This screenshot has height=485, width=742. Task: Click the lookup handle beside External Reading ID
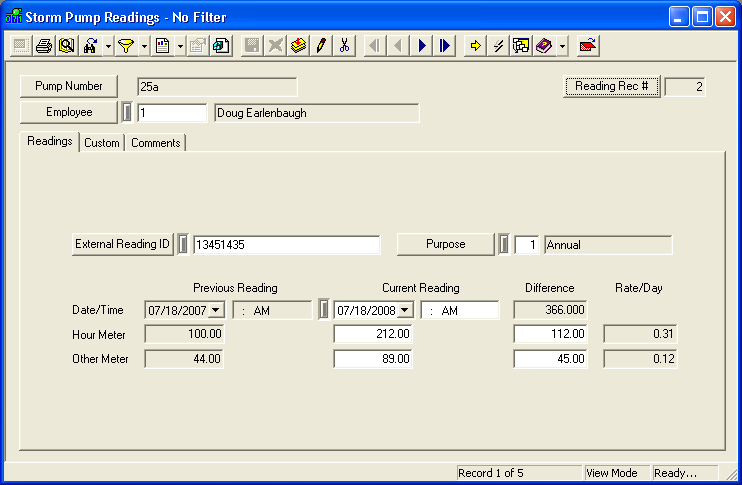(183, 245)
